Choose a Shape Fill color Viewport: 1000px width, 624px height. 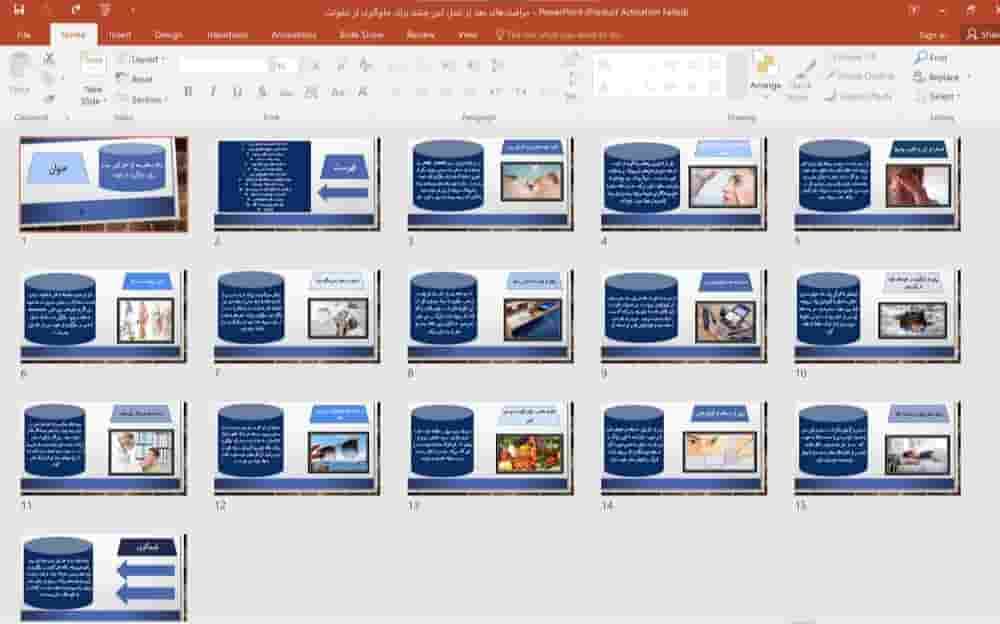tap(855, 57)
